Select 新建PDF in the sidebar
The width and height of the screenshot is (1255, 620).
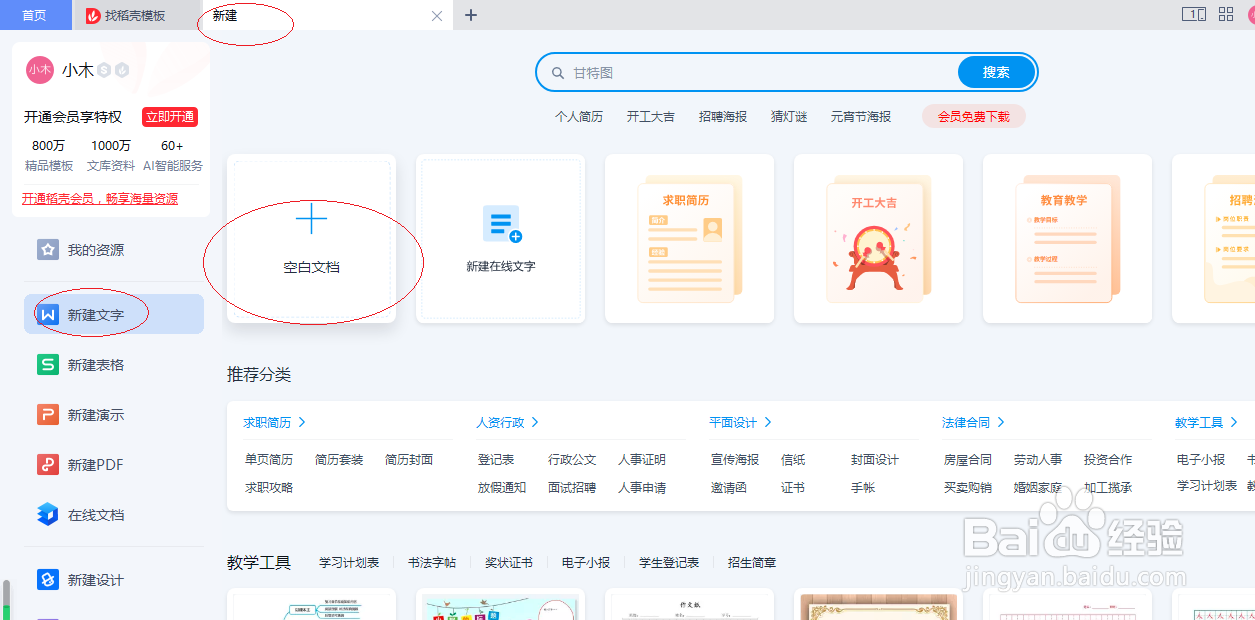(114, 465)
